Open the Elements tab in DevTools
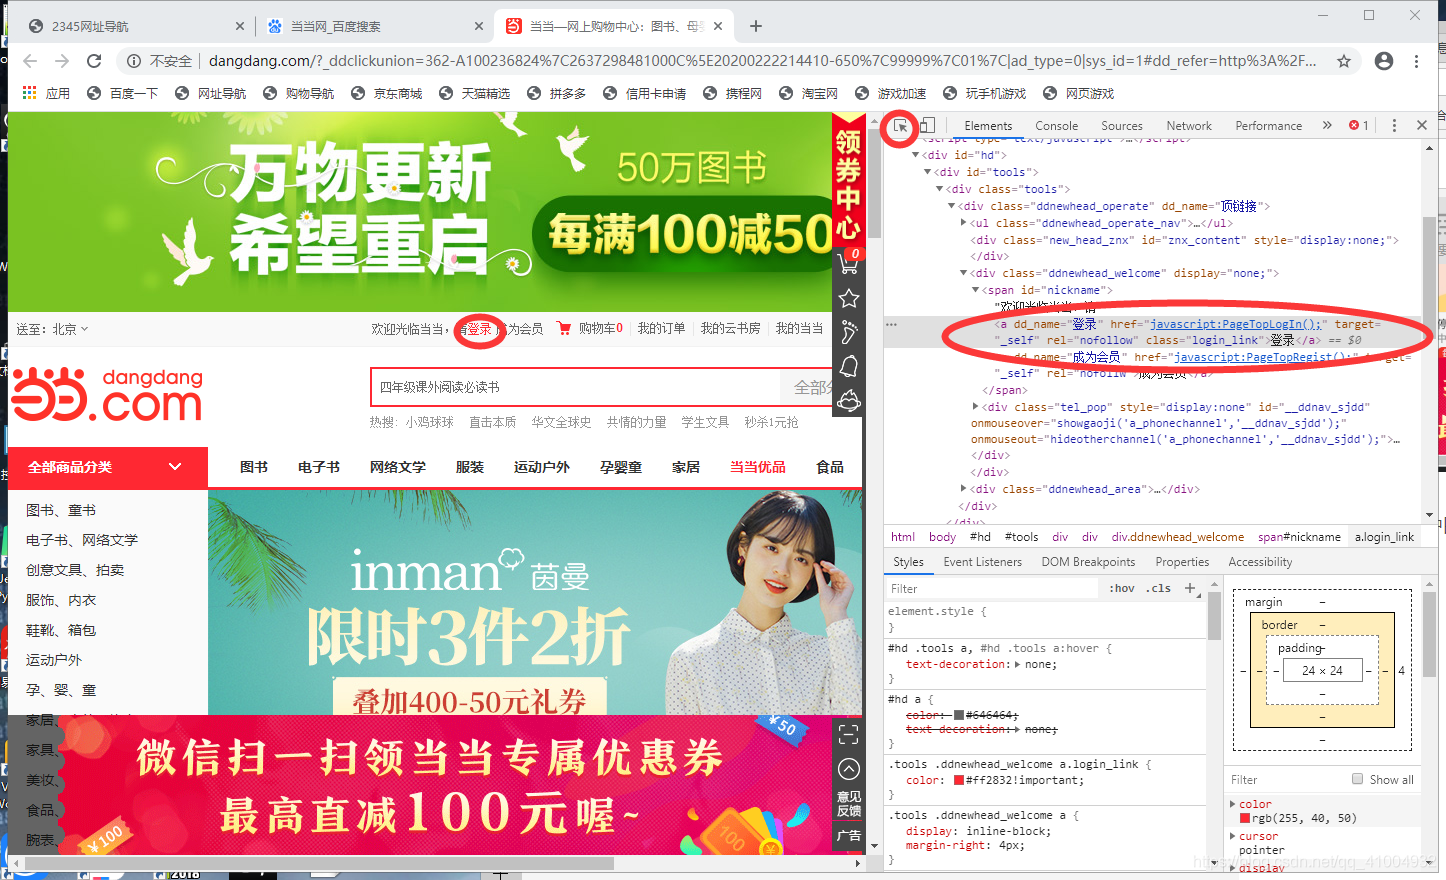The width and height of the screenshot is (1446, 880). [x=988, y=126]
